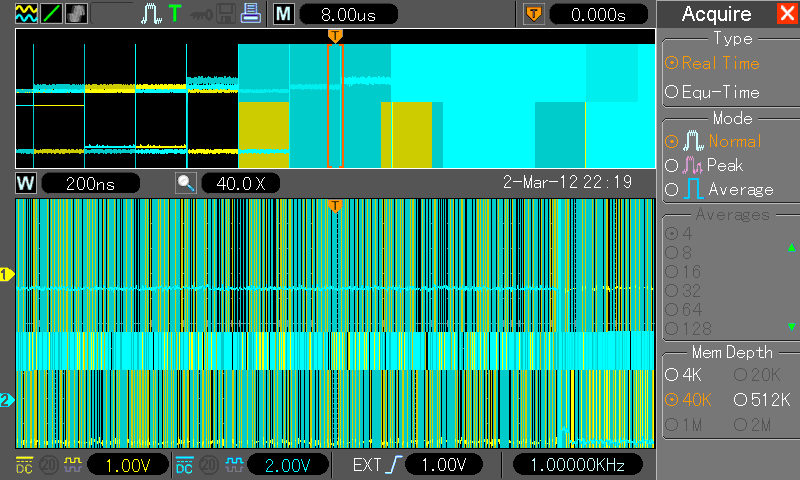The height and width of the screenshot is (480, 800).
Task: Click the dual waveform display icon
Action: (x=27, y=13)
